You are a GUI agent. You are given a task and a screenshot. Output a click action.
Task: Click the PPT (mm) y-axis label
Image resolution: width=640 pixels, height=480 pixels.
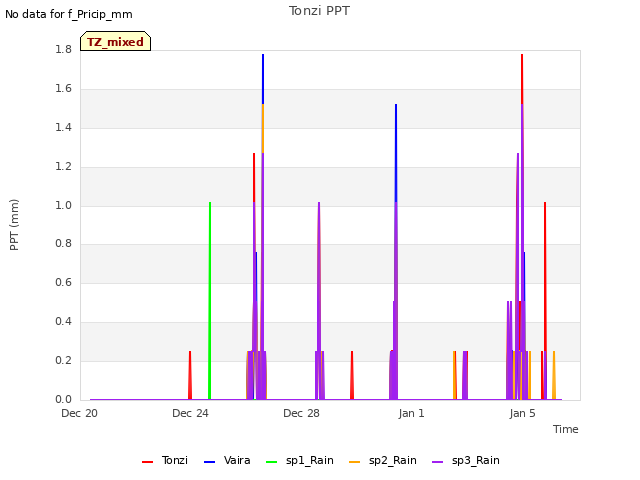click(14, 224)
